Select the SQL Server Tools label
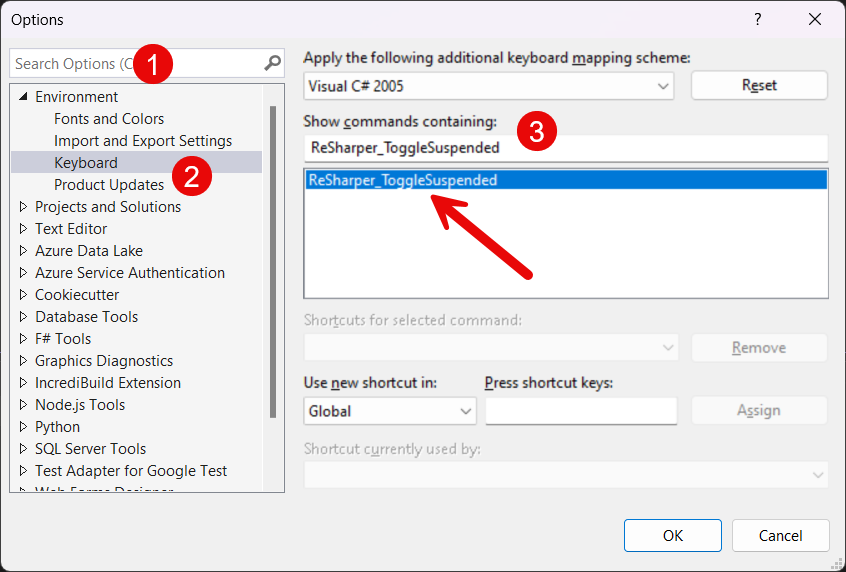The image size is (846, 572). 91,449
